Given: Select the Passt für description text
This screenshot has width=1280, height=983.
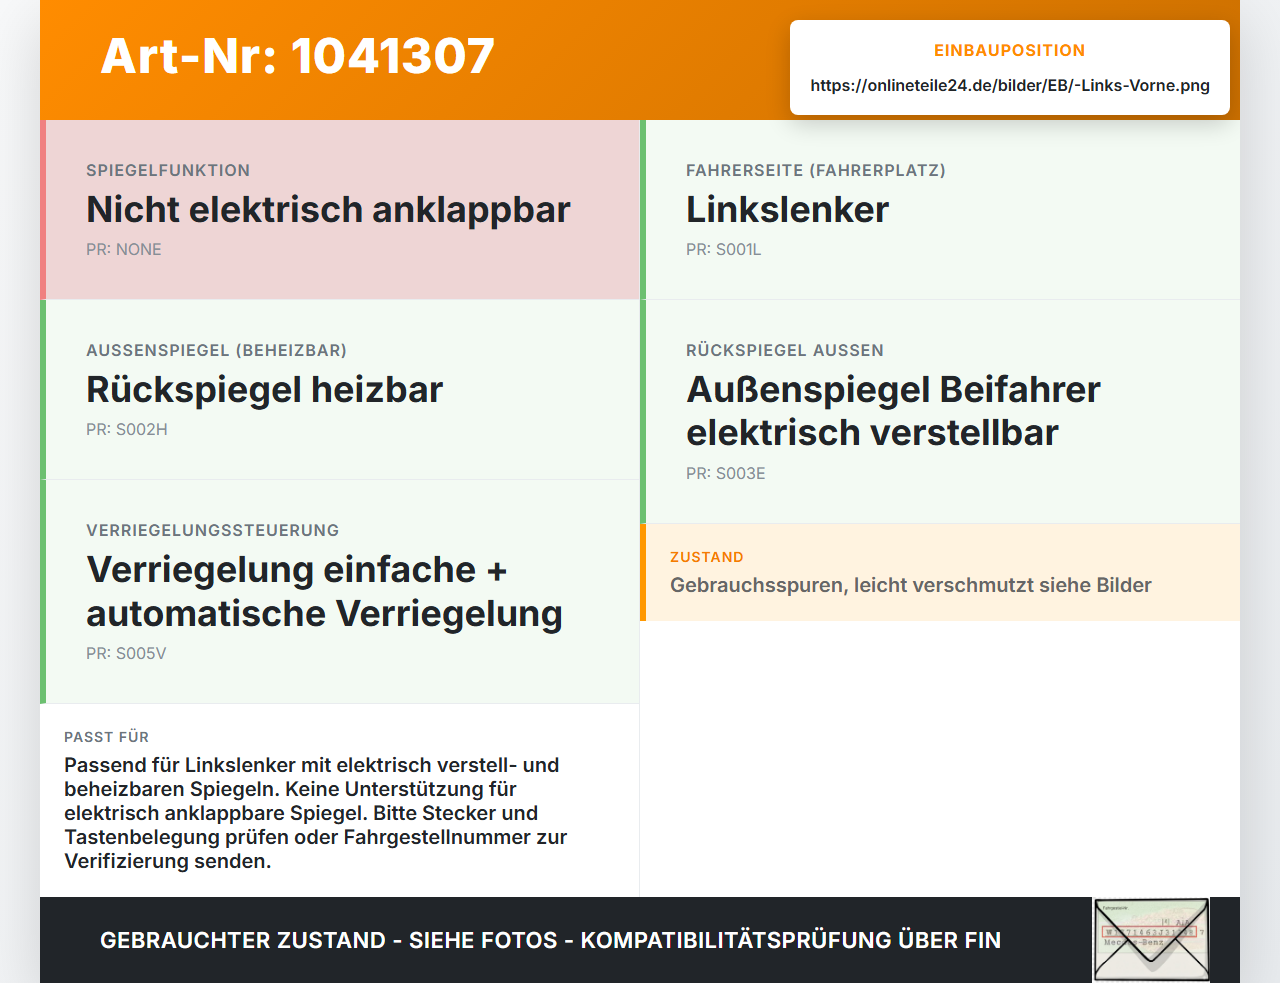Looking at the screenshot, I should click(x=315, y=813).
